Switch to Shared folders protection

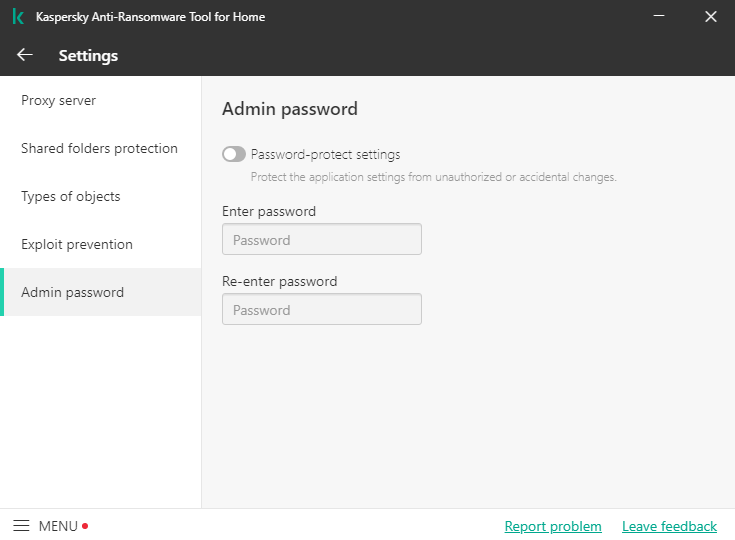tap(99, 148)
